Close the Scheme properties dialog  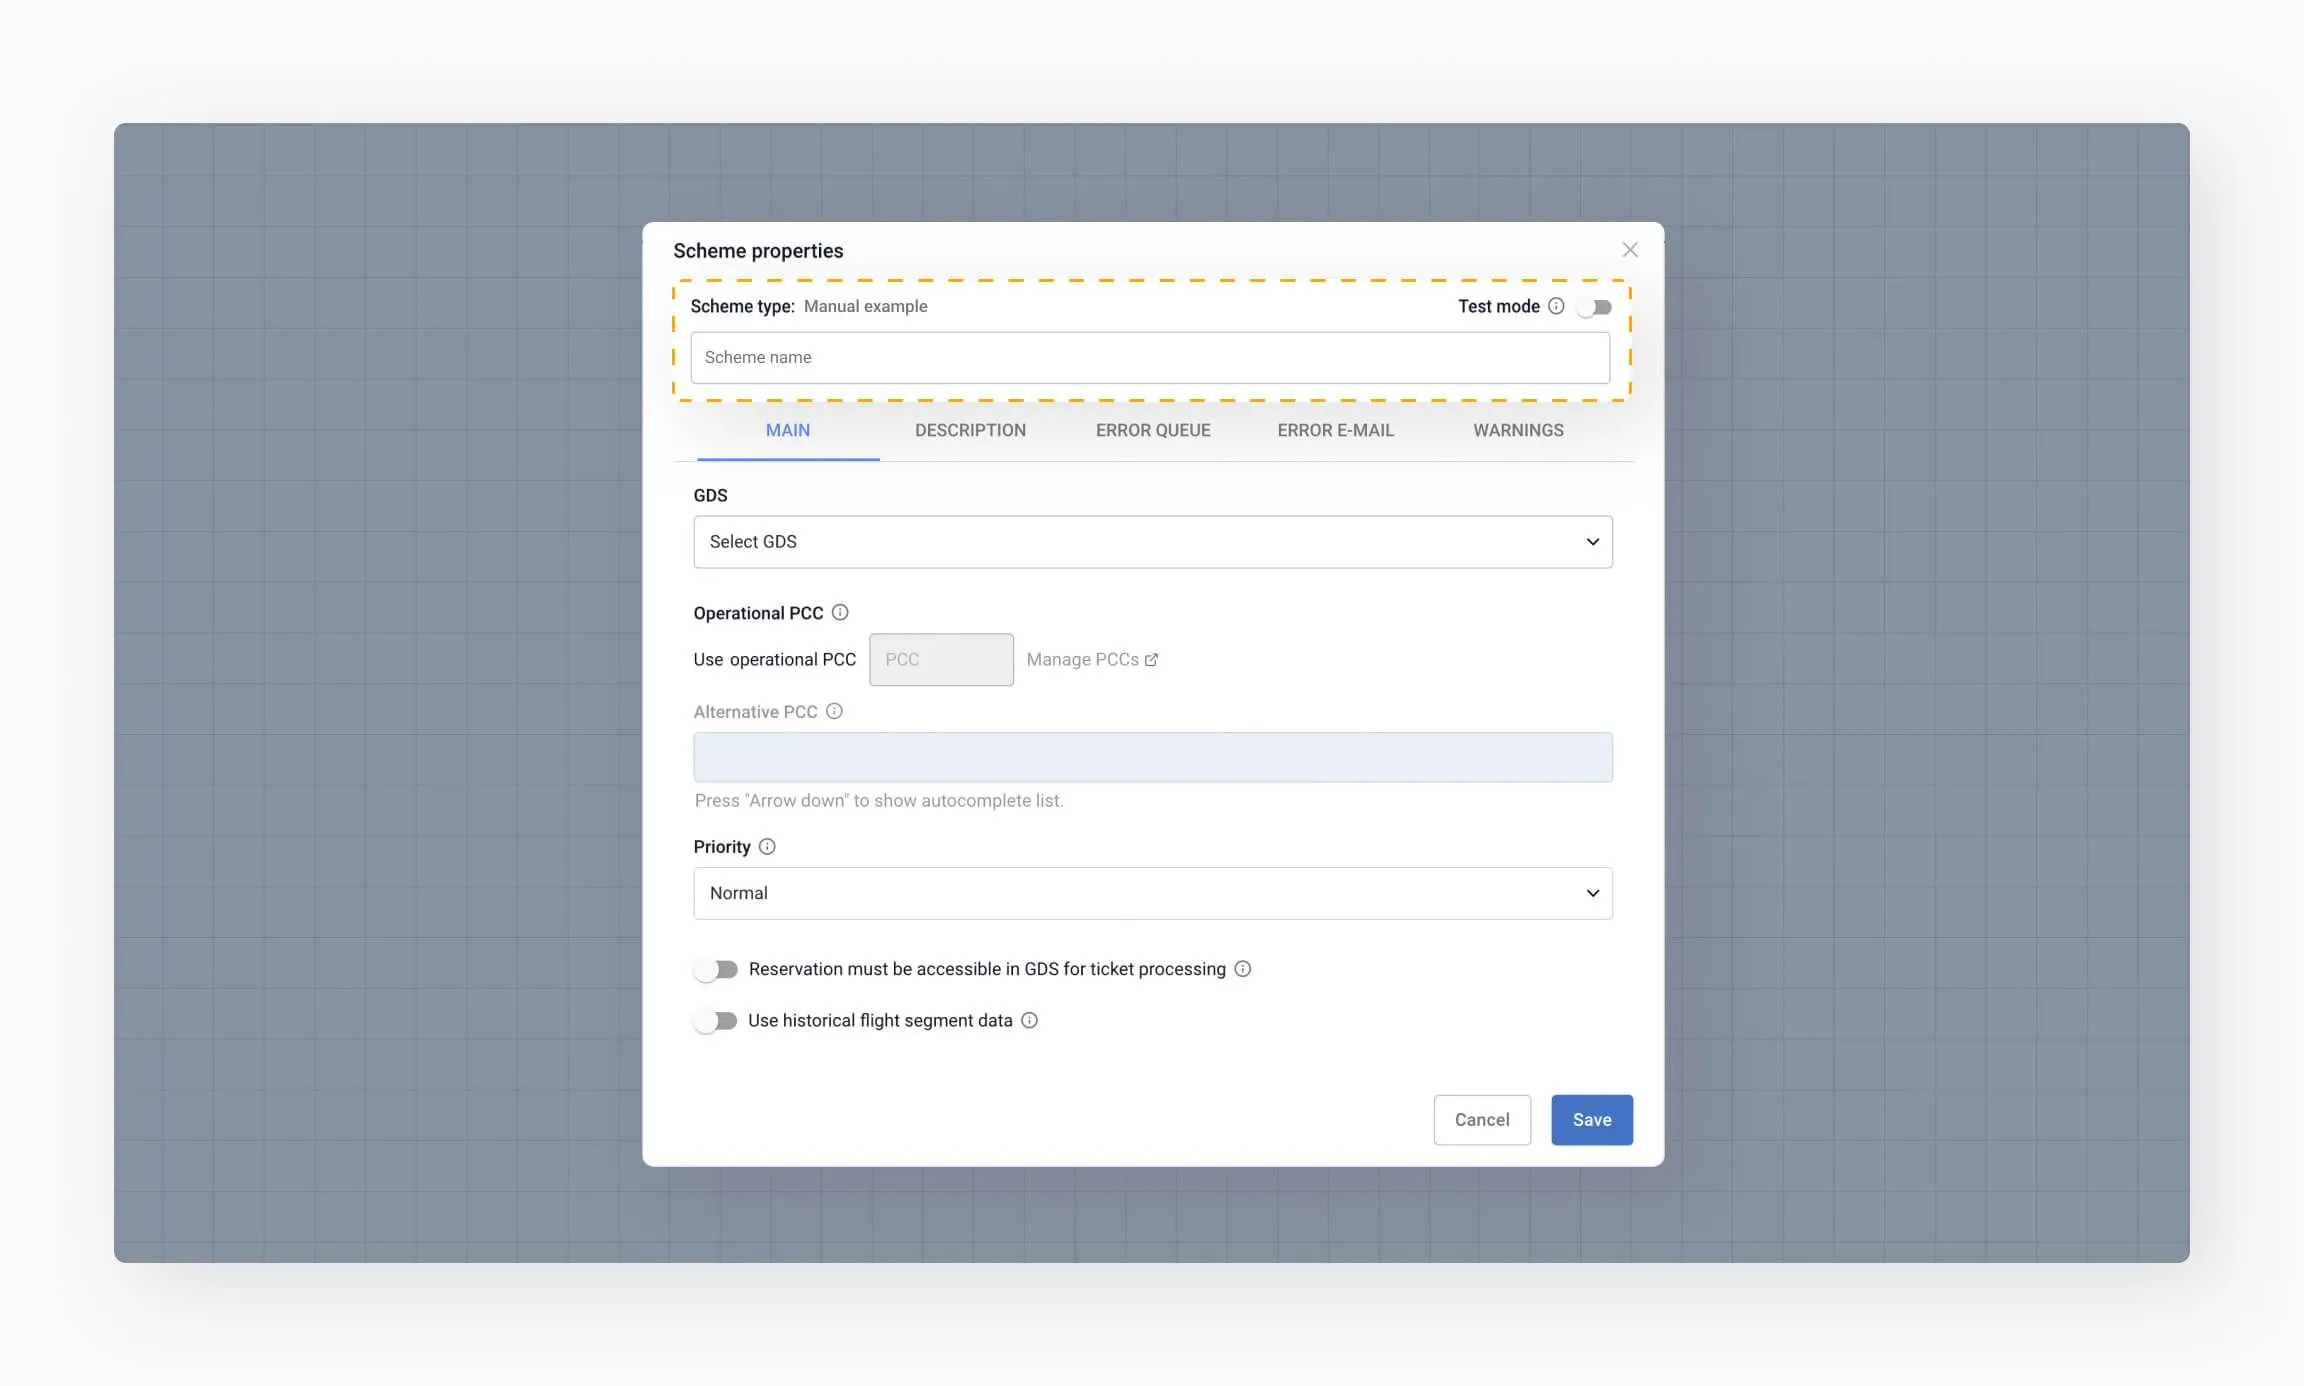[x=1631, y=249]
